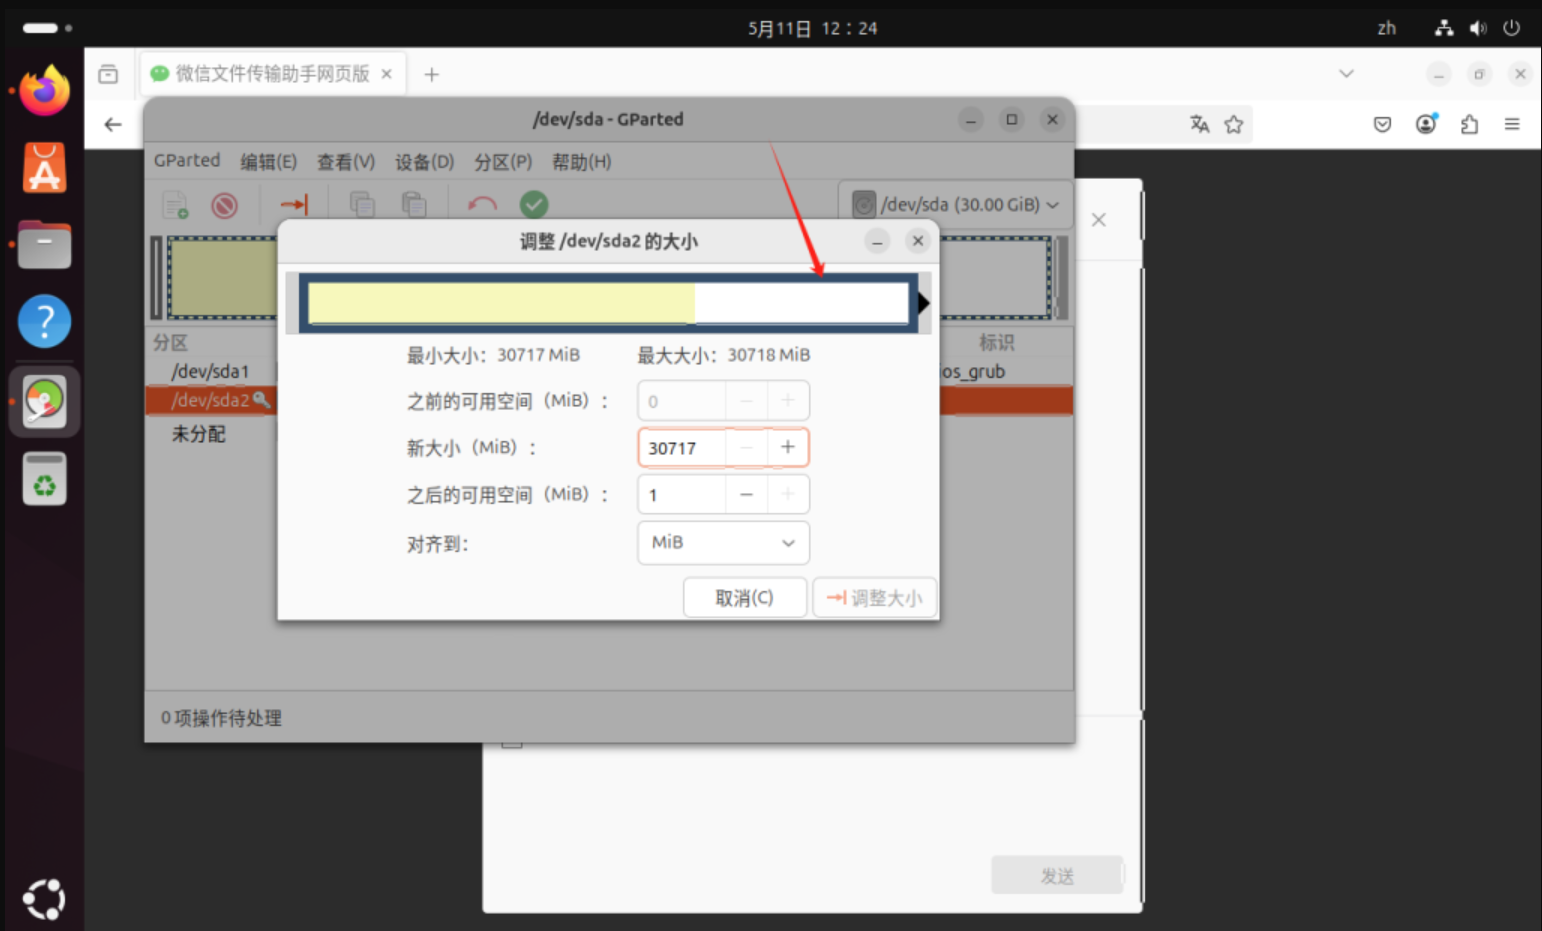The image size is (1542, 931).
Task: Expand the Firefox list all tabs chevron
Action: (1346, 74)
